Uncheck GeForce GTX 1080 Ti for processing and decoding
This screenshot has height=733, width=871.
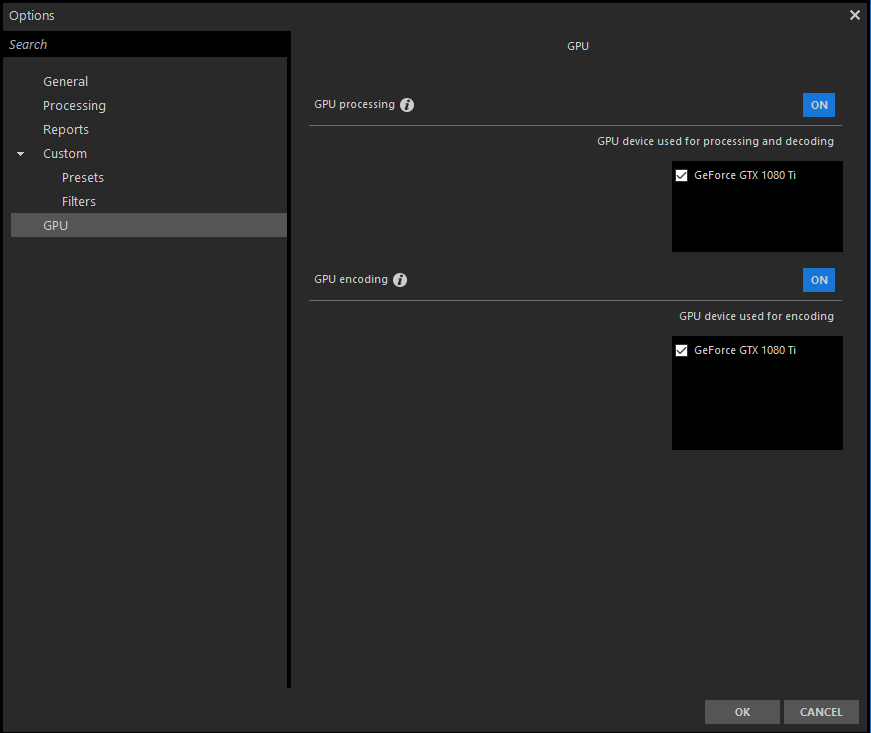[682, 175]
